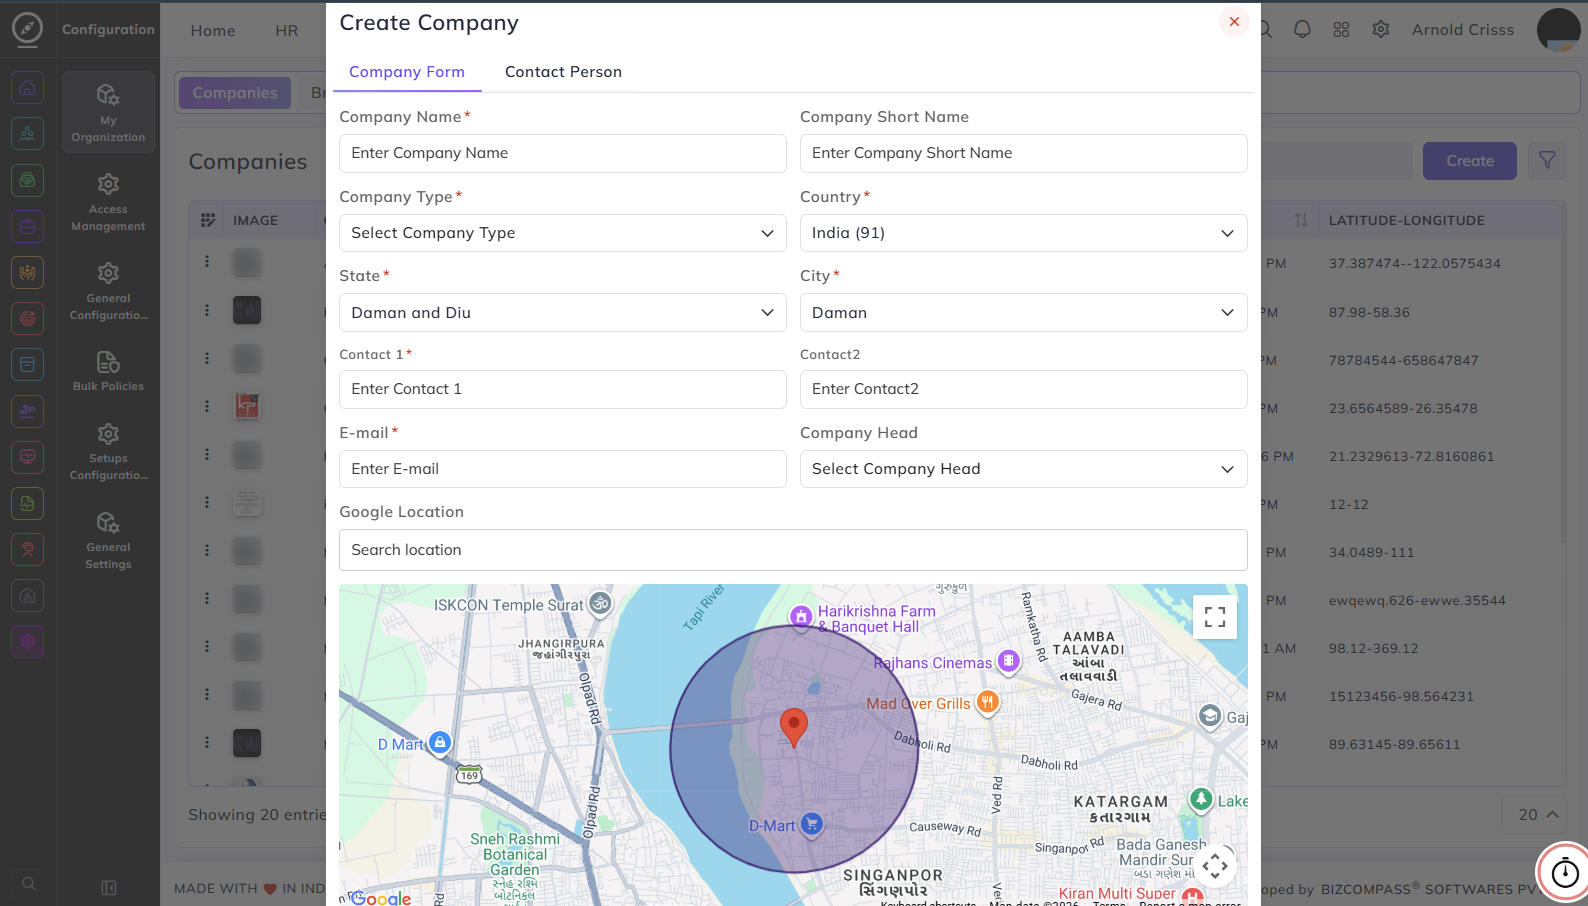Viewport: 1588px width, 906px height.
Task: Click the company image thumbnail in the 23.6564589 row
Action: (247, 406)
